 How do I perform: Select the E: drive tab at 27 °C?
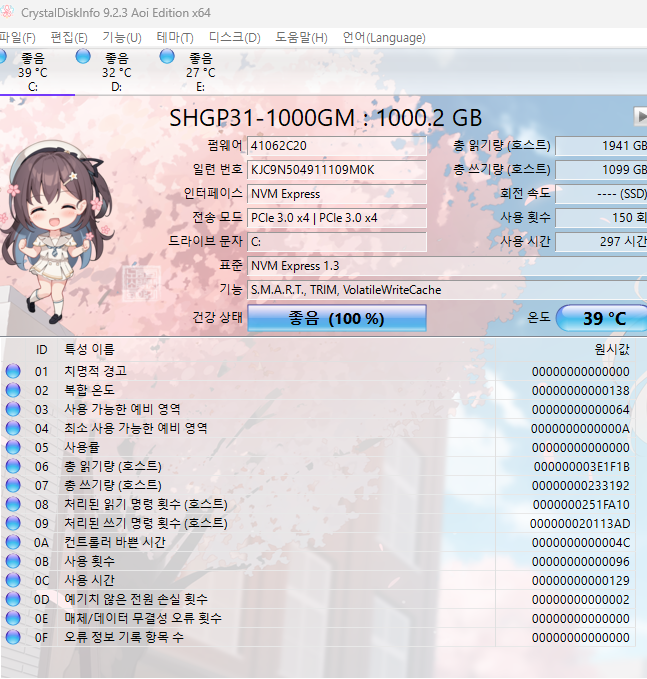[x=201, y=71]
